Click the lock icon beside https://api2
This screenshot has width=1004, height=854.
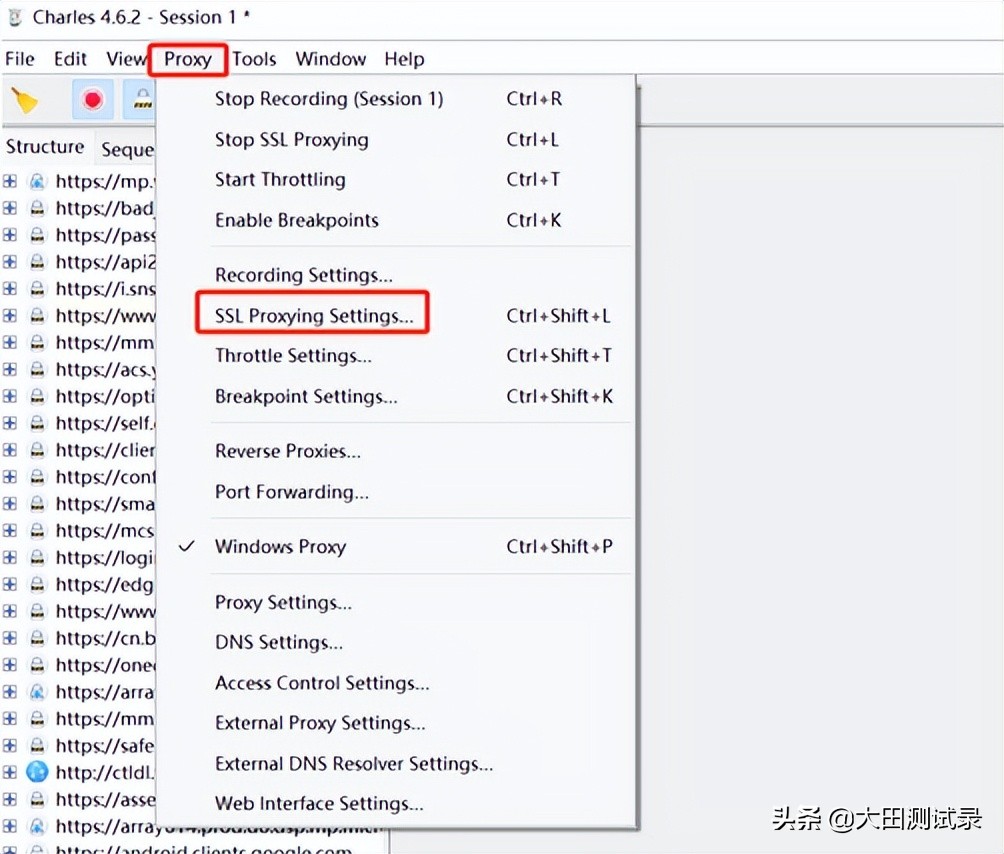(38, 262)
